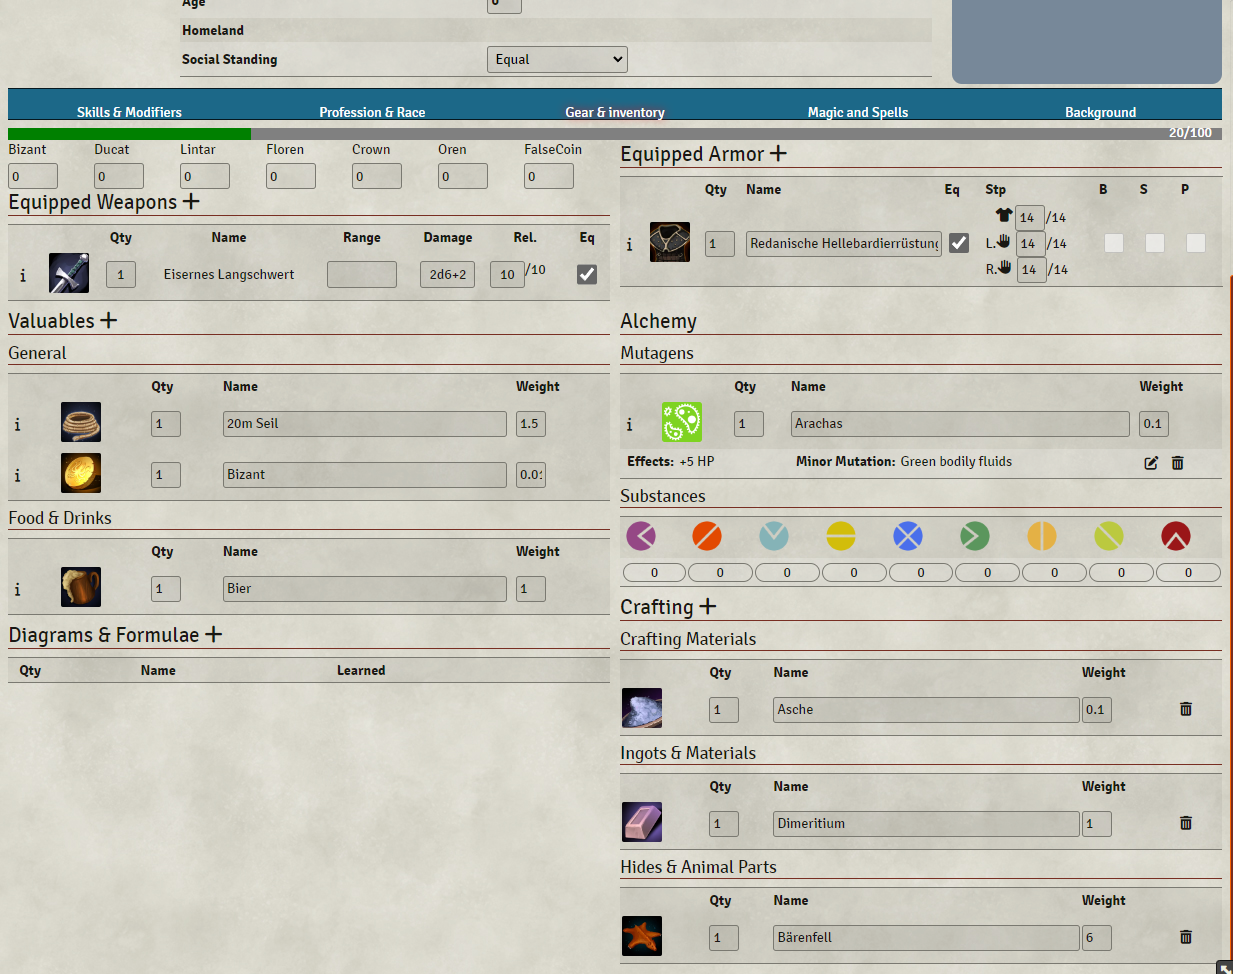Toggle the P piercing resistance checkbox
1233x974 pixels.
tap(1196, 243)
